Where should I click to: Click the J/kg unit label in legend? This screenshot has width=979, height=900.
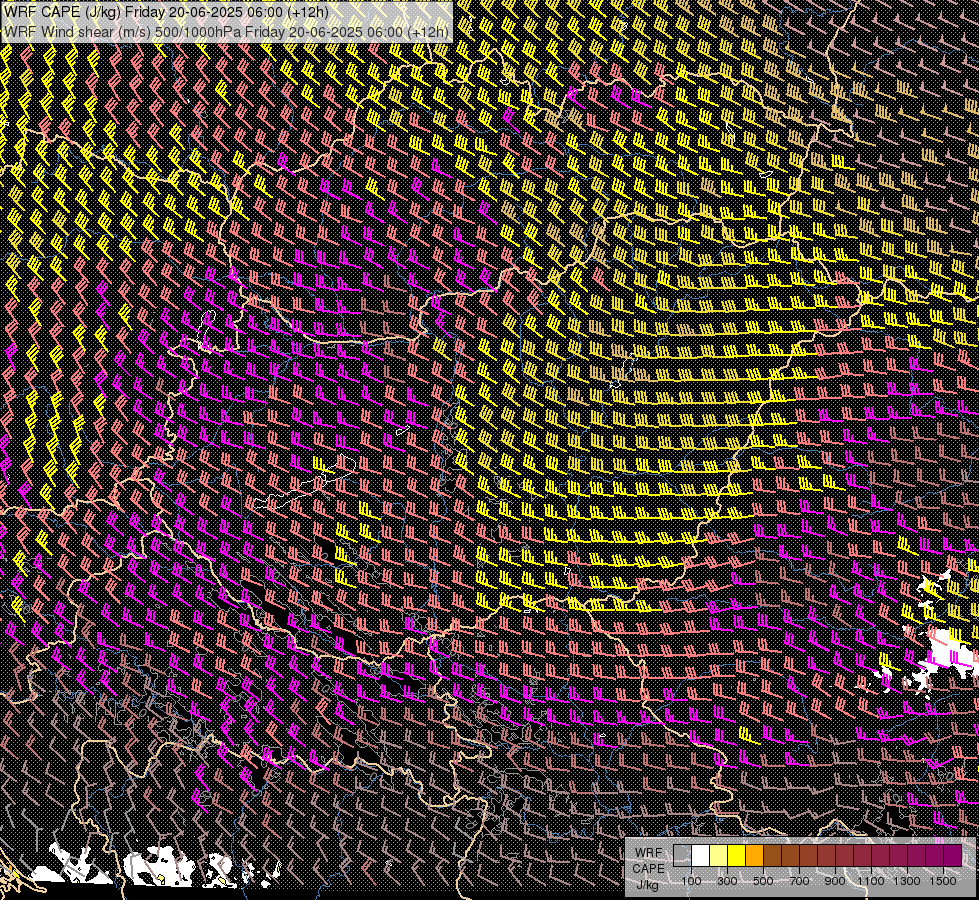pos(648,885)
